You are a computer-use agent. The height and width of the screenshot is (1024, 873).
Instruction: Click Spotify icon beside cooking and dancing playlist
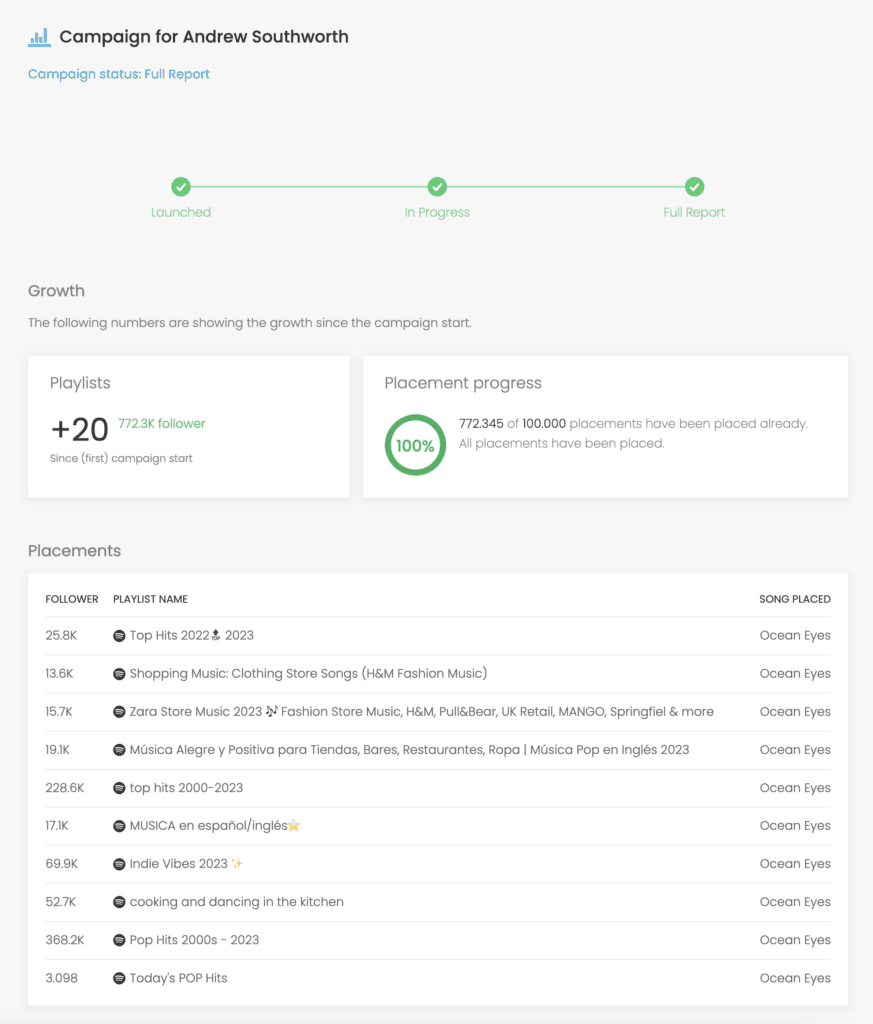click(x=119, y=902)
